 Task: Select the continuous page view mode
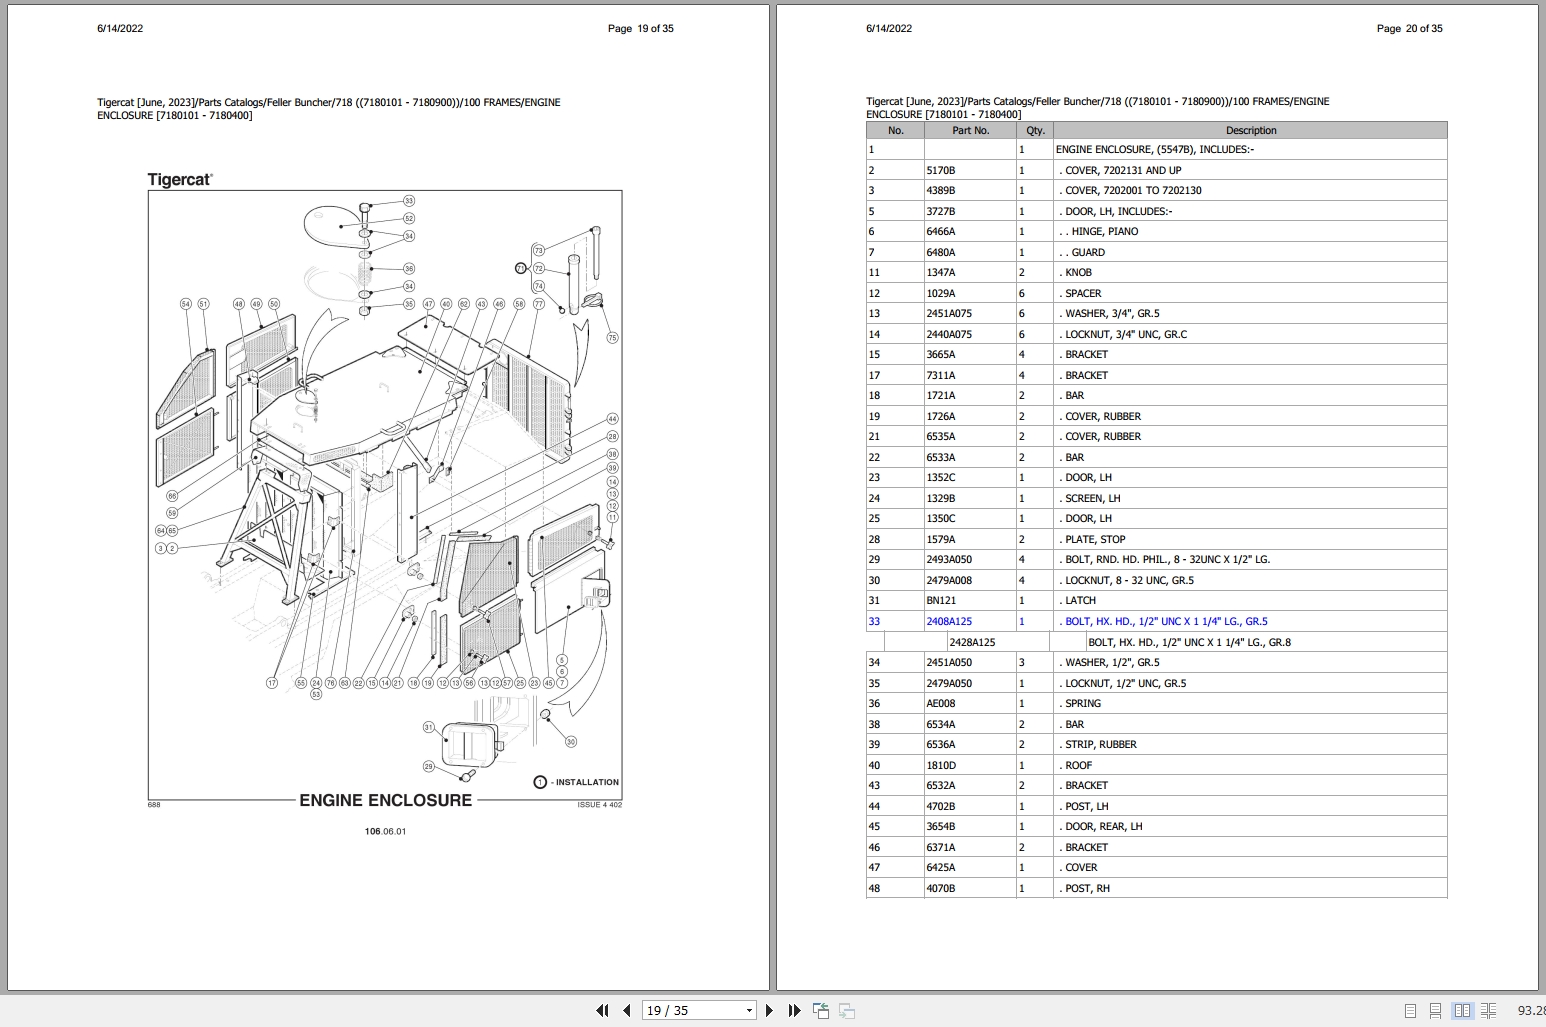click(1437, 1011)
